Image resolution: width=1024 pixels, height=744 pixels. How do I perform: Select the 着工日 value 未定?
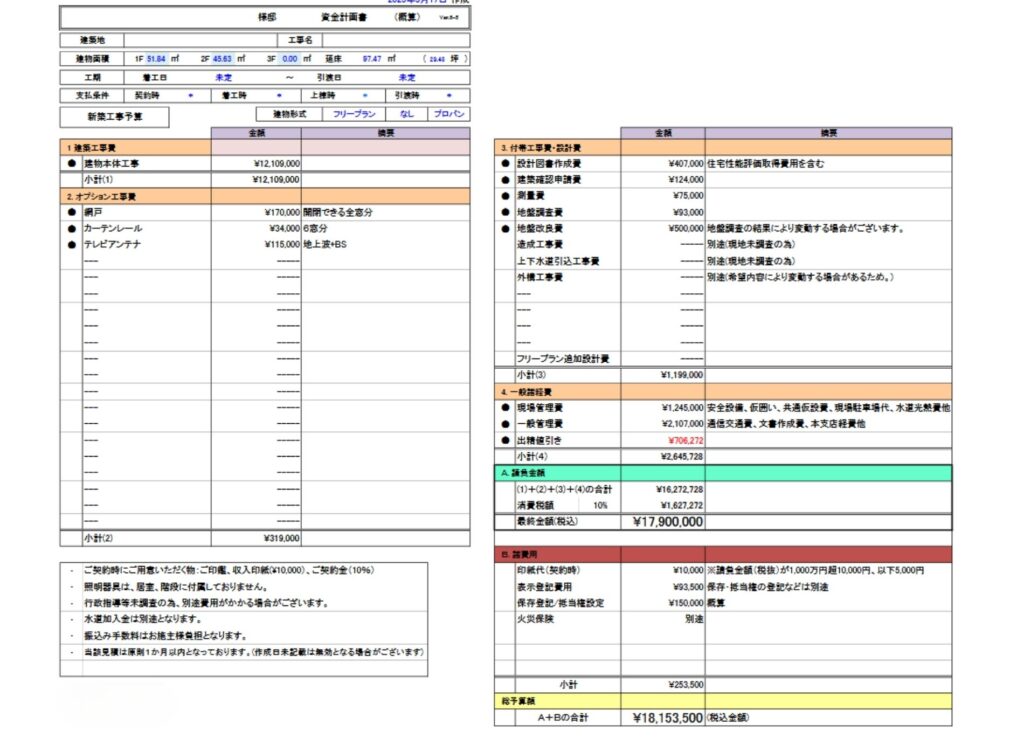point(224,77)
